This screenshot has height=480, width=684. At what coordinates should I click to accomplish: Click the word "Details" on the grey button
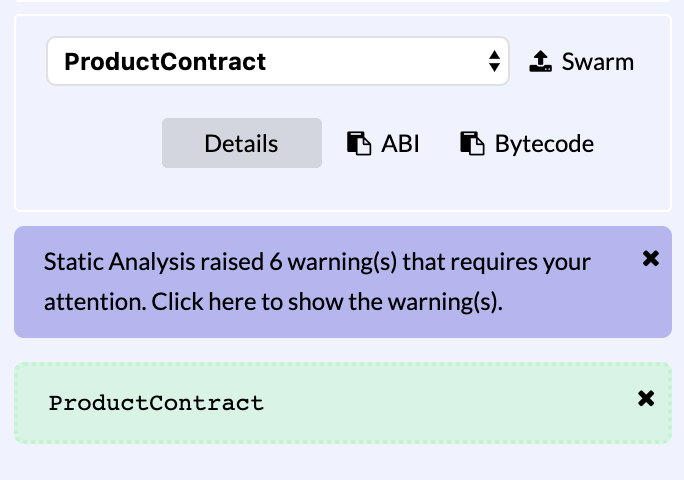tap(241, 144)
